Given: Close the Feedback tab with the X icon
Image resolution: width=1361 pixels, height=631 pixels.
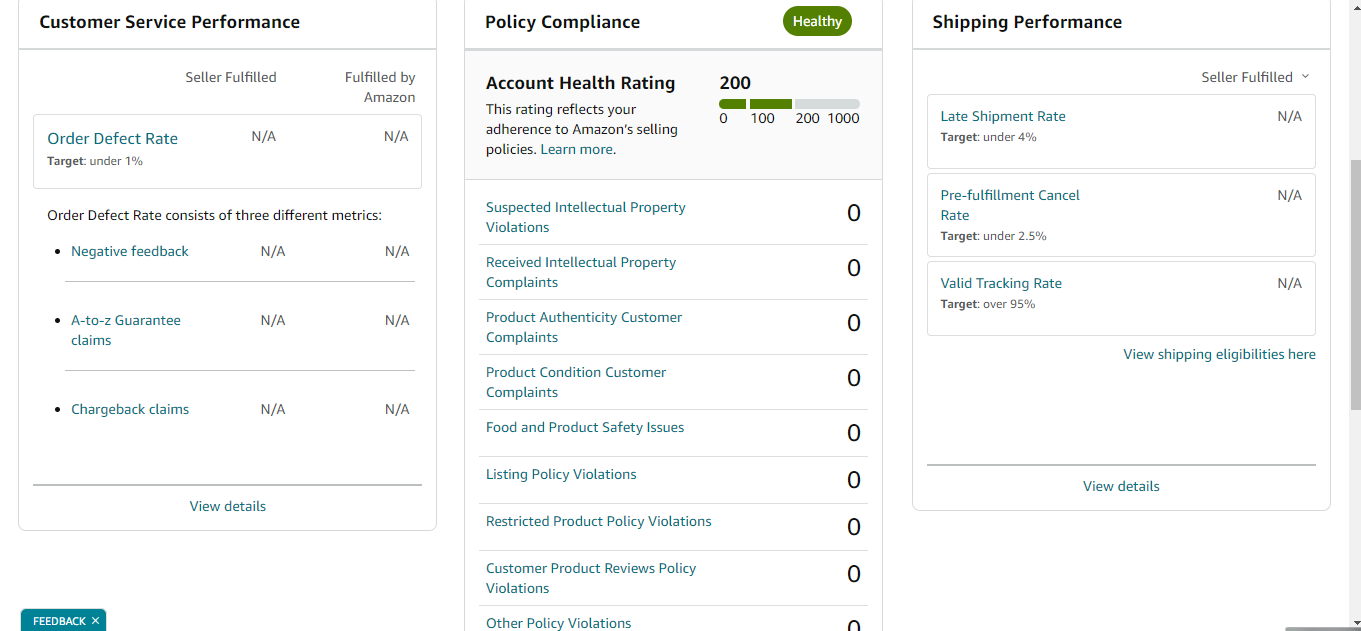Looking at the screenshot, I should coord(95,621).
